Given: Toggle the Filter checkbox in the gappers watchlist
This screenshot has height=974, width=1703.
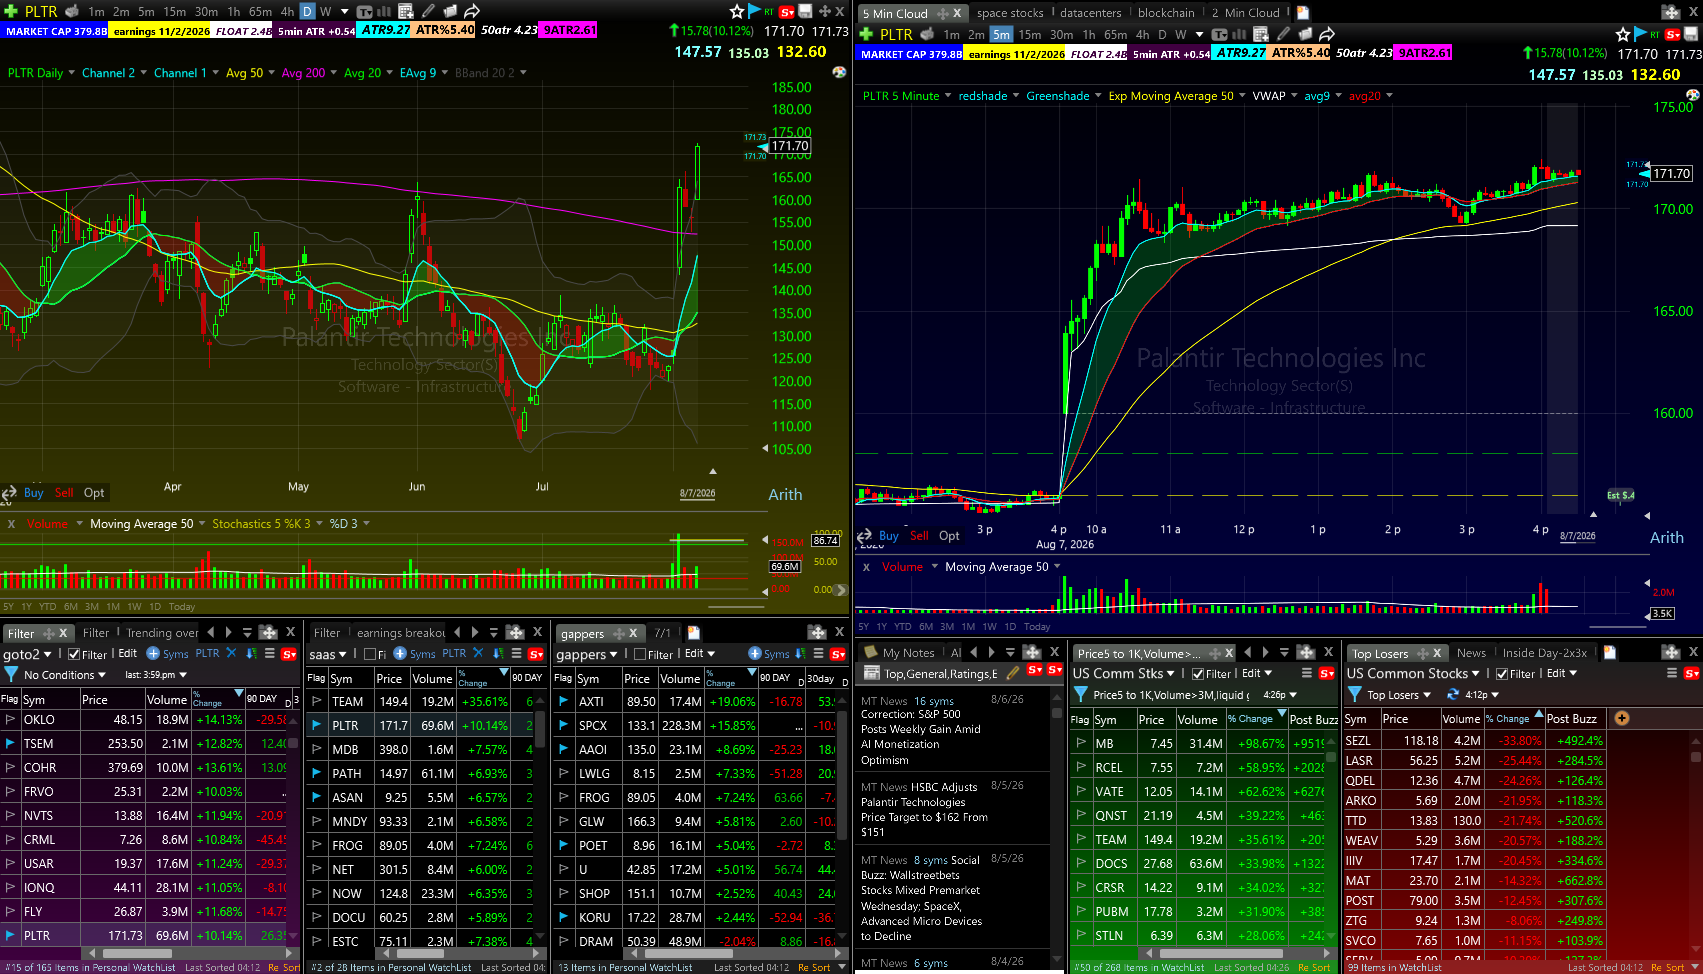Looking at the screenshot, I should 640,654.
